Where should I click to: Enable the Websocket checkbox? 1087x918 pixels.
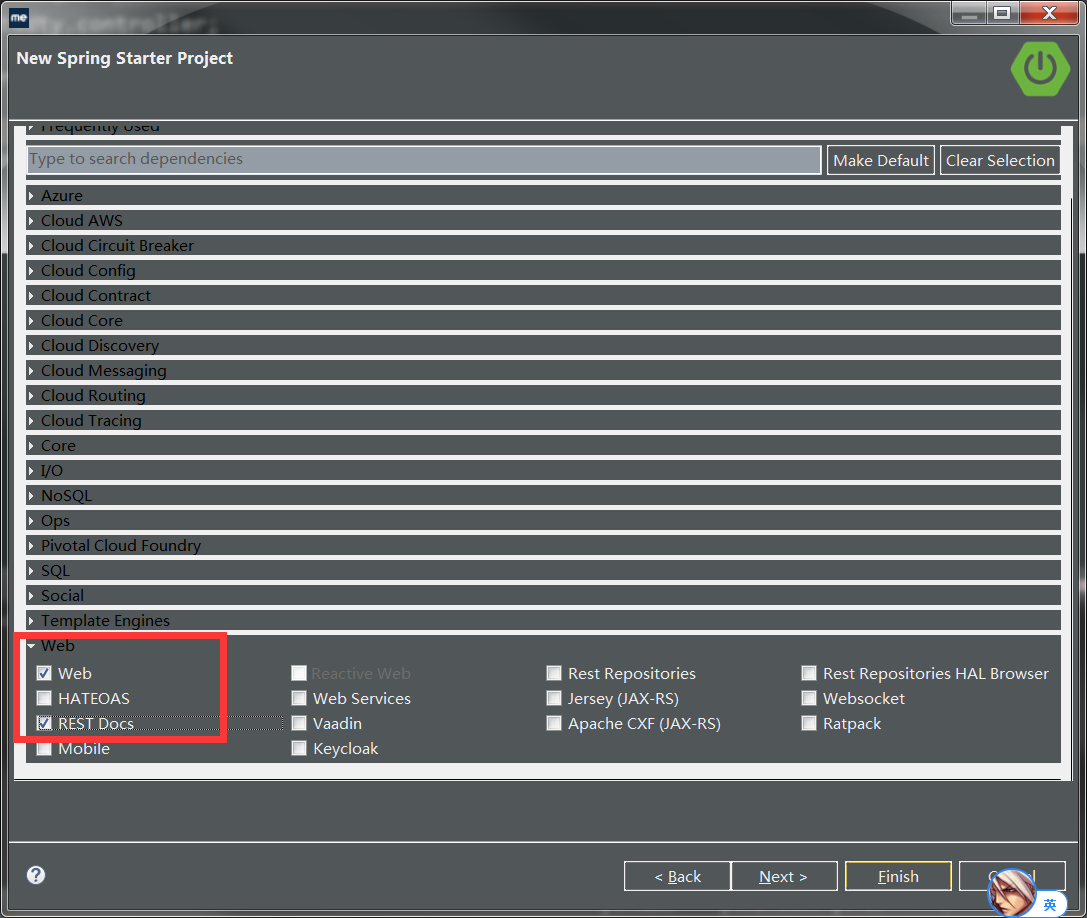click(x=809, y=698)
